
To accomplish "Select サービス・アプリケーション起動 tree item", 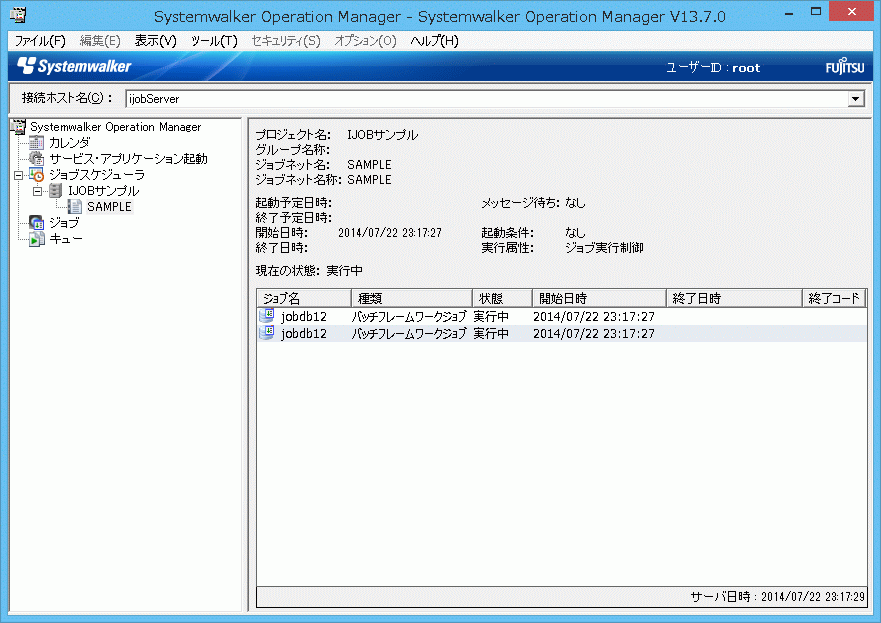I will click(x=128, y=159).
